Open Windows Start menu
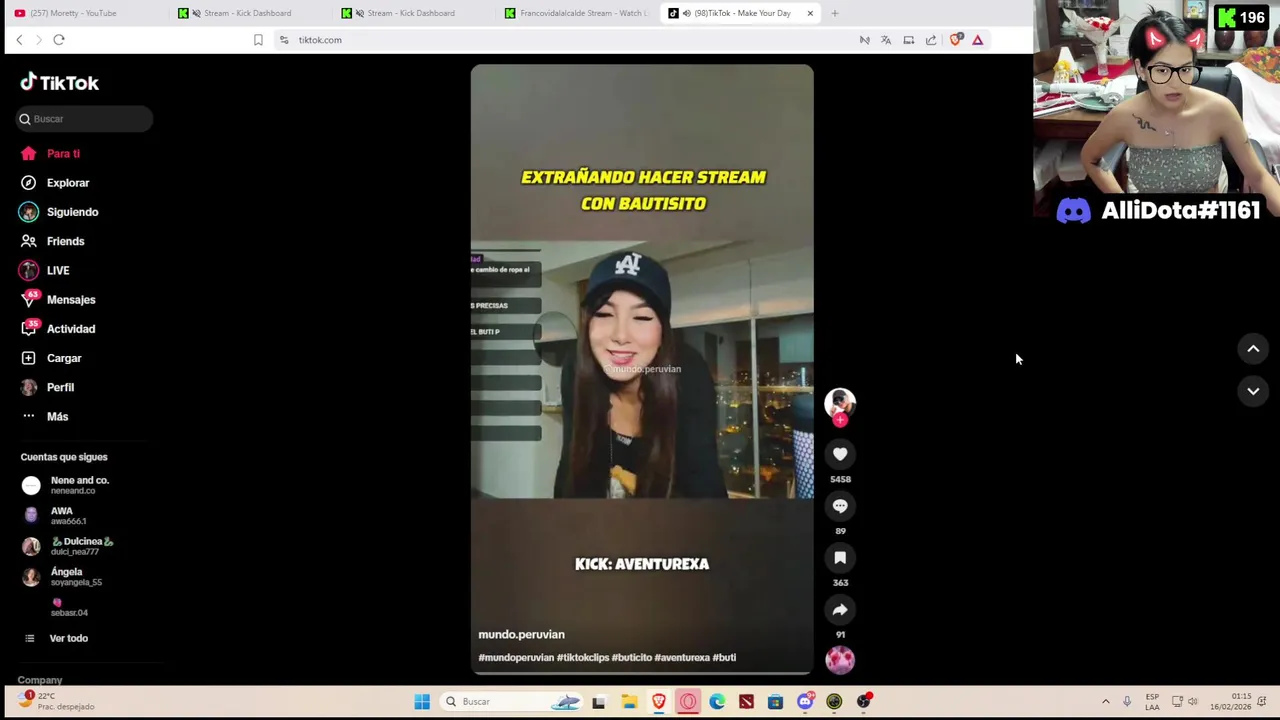The image size is (1280, 720). point(422,702)
